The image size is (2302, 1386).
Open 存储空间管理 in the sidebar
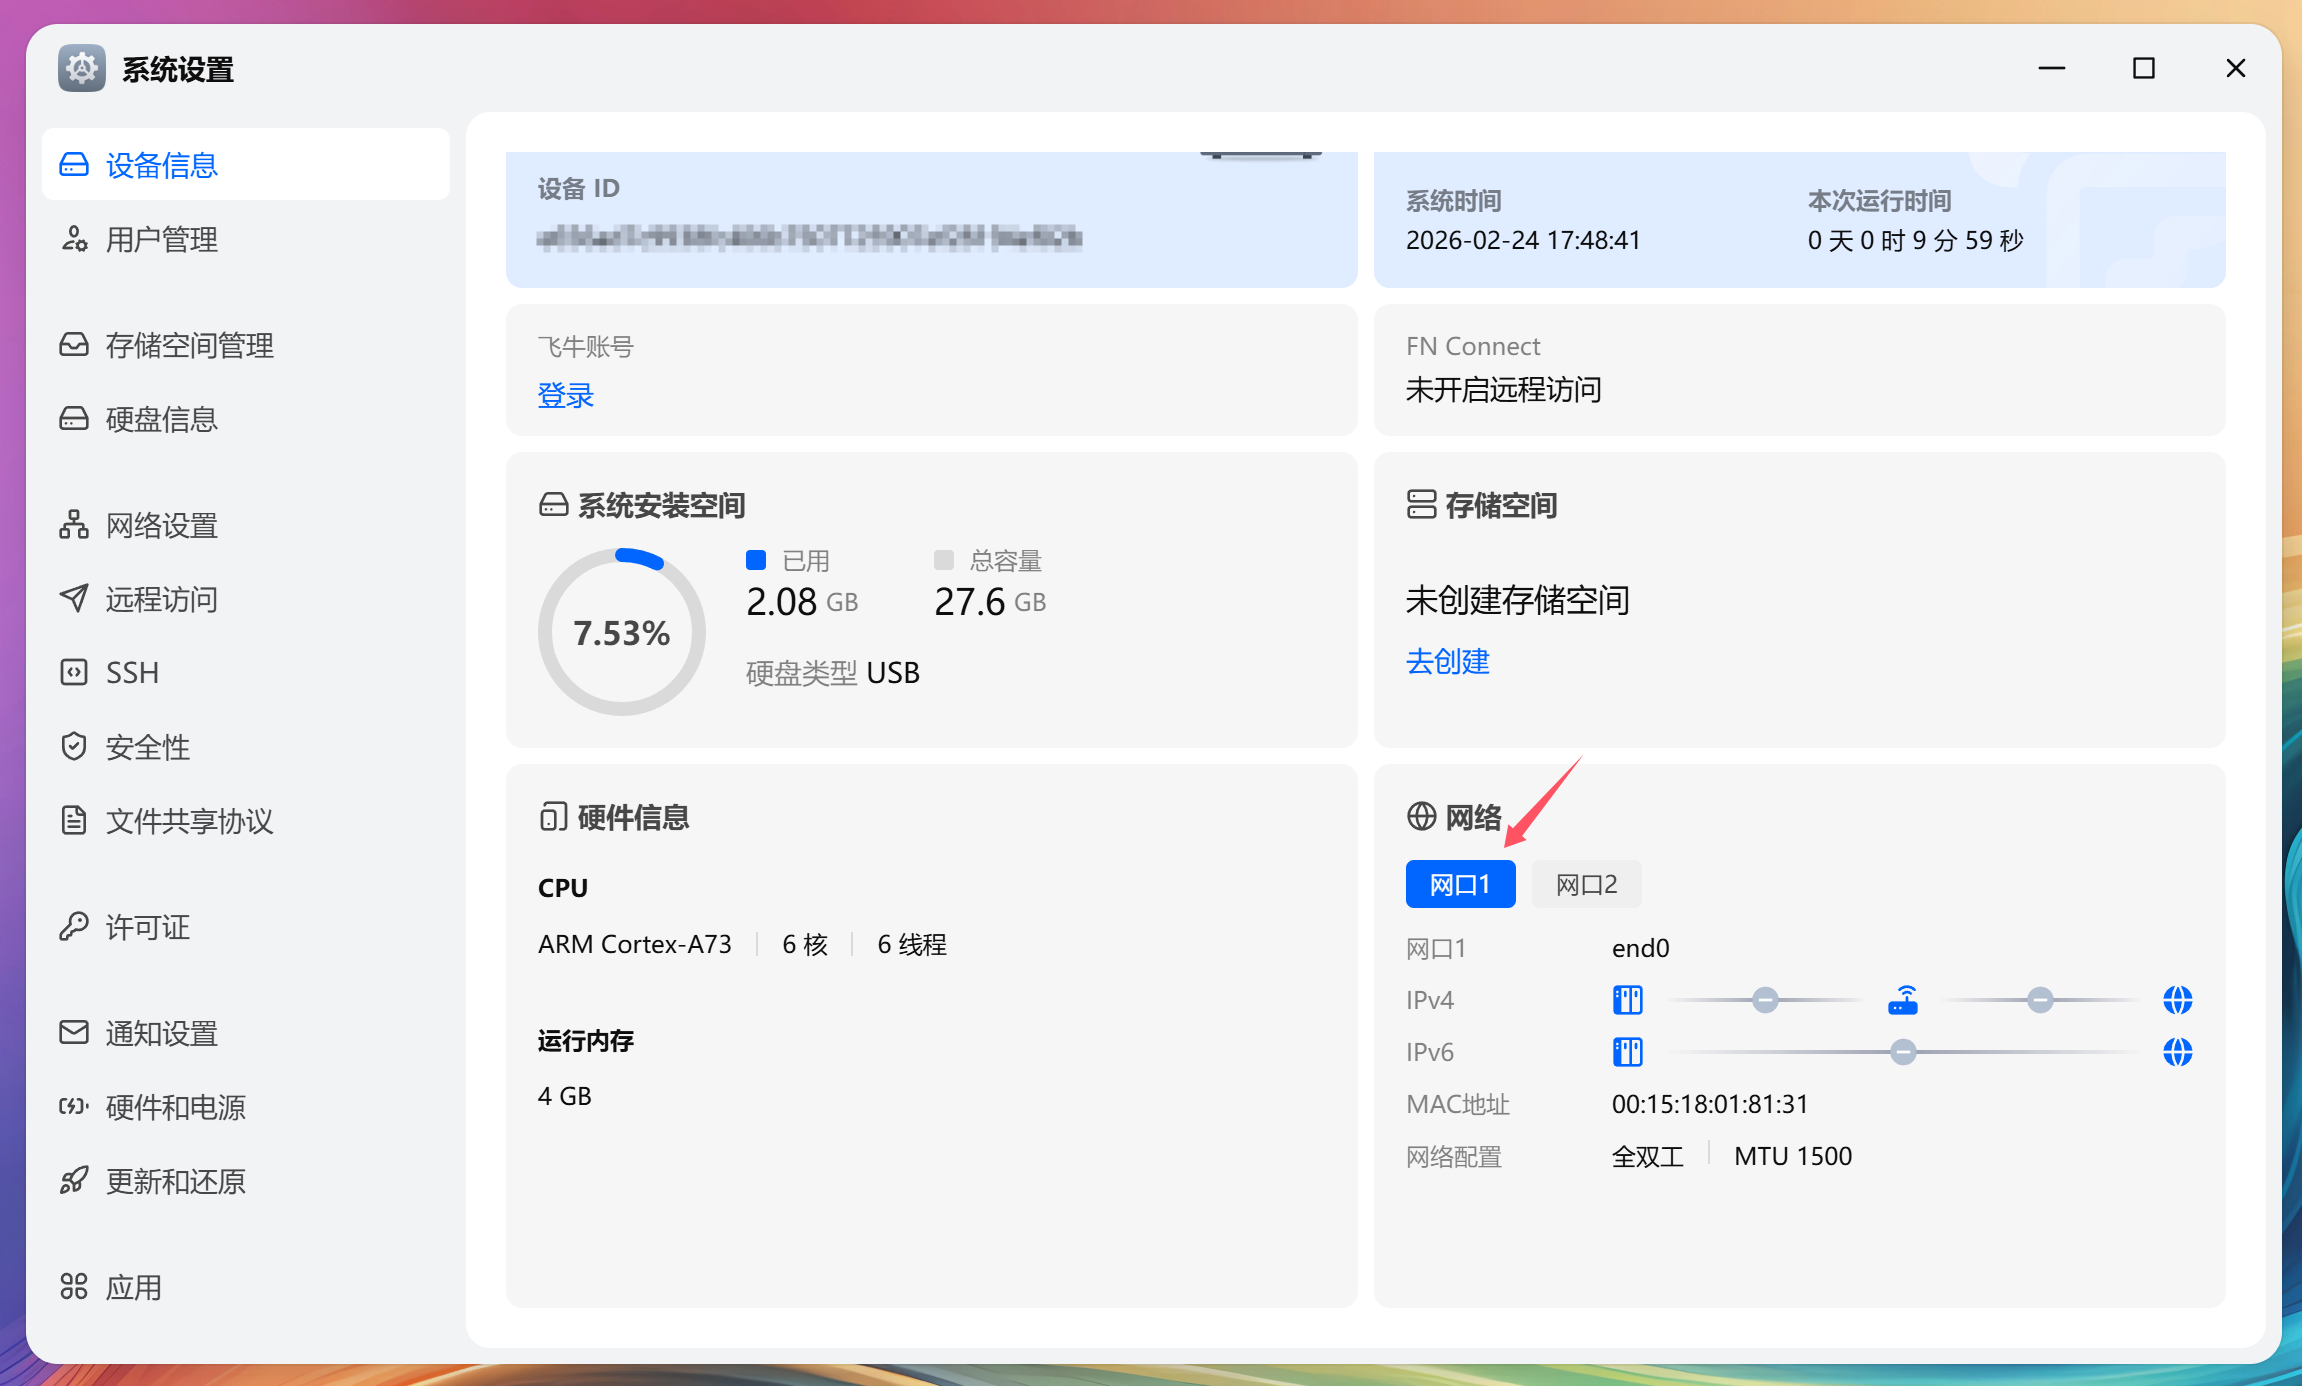pyautogui.click(x=189, y=345)
